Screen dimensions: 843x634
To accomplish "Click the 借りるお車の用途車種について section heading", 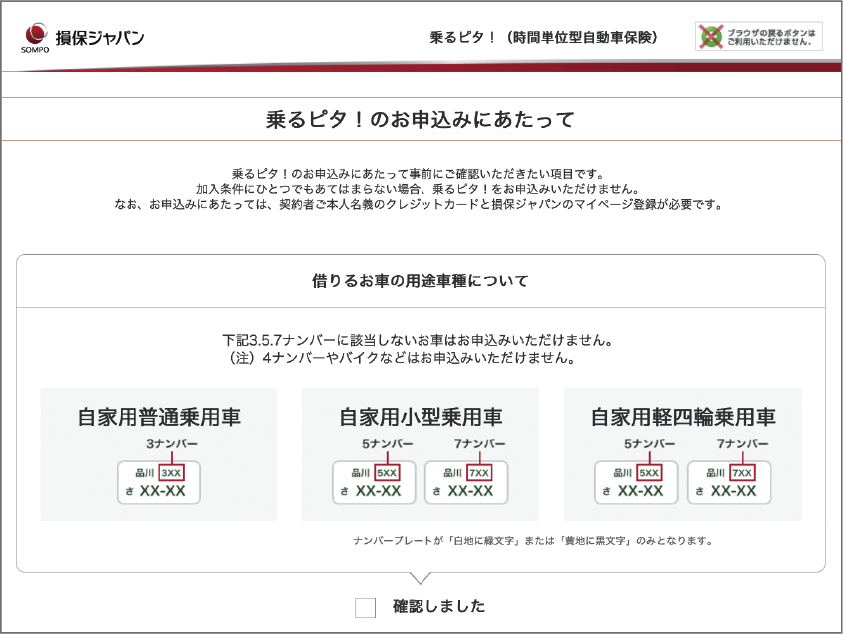I will click(x=420, y=281).
